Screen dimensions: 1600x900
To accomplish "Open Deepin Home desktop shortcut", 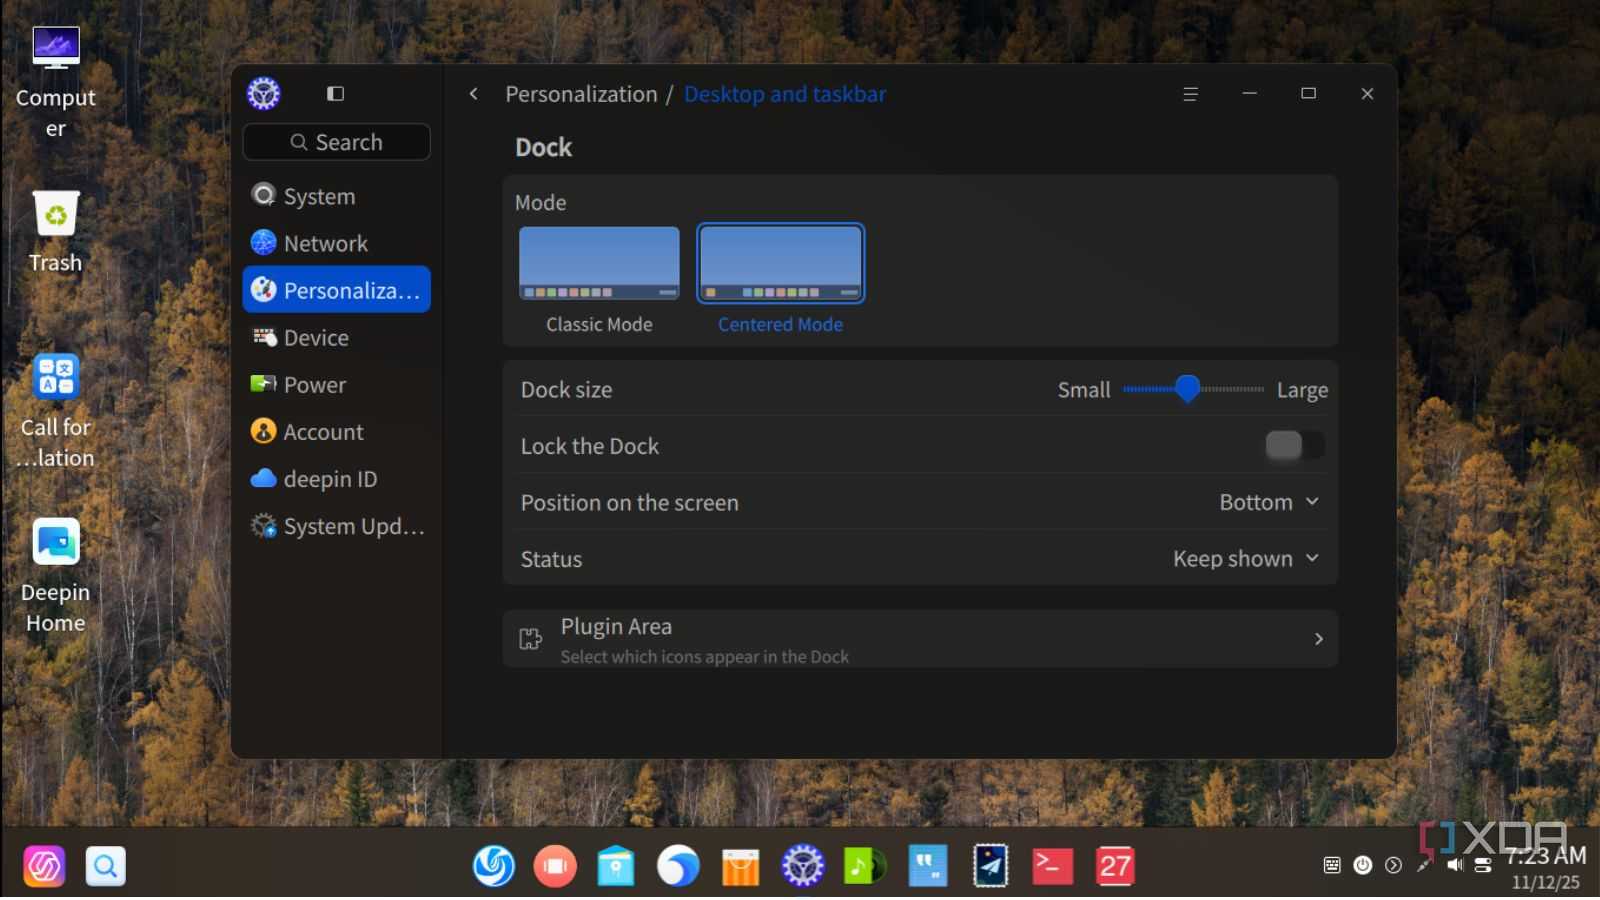I will [56, 577].
